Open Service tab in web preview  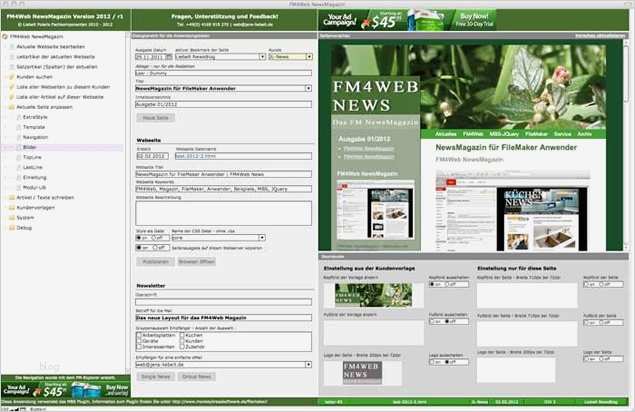pos(563,134)
